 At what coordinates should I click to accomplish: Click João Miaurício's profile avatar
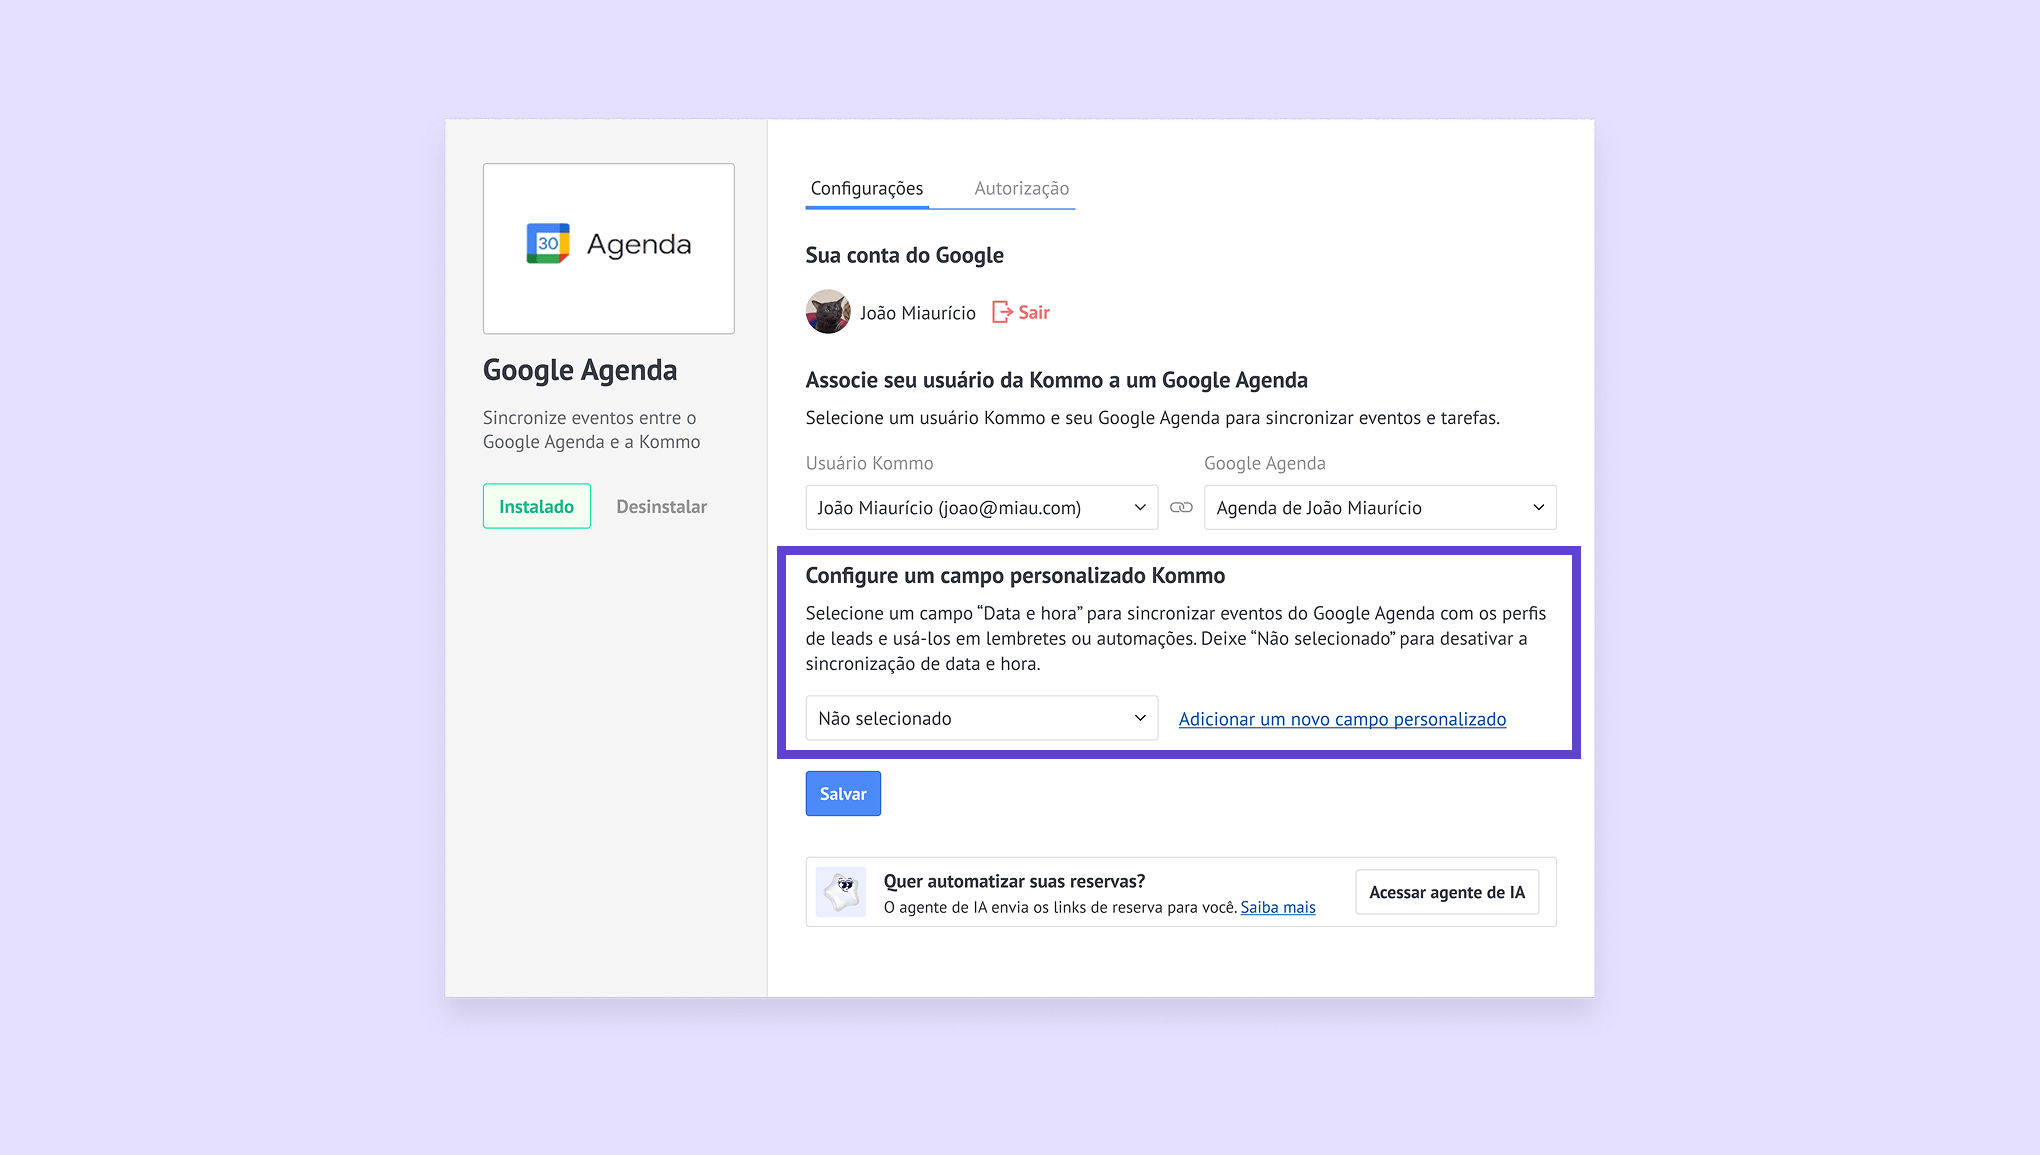tap(828, 312)
